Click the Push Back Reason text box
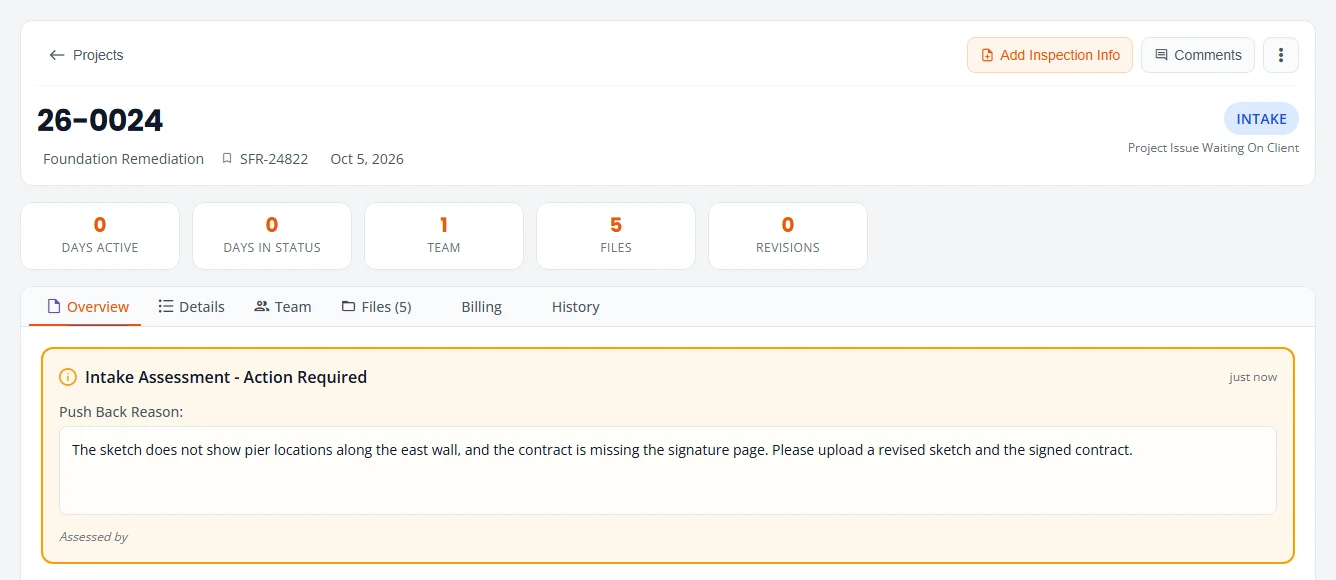Screen dimensions: 1336x580 pyautogui.click(x=668, y=471)
